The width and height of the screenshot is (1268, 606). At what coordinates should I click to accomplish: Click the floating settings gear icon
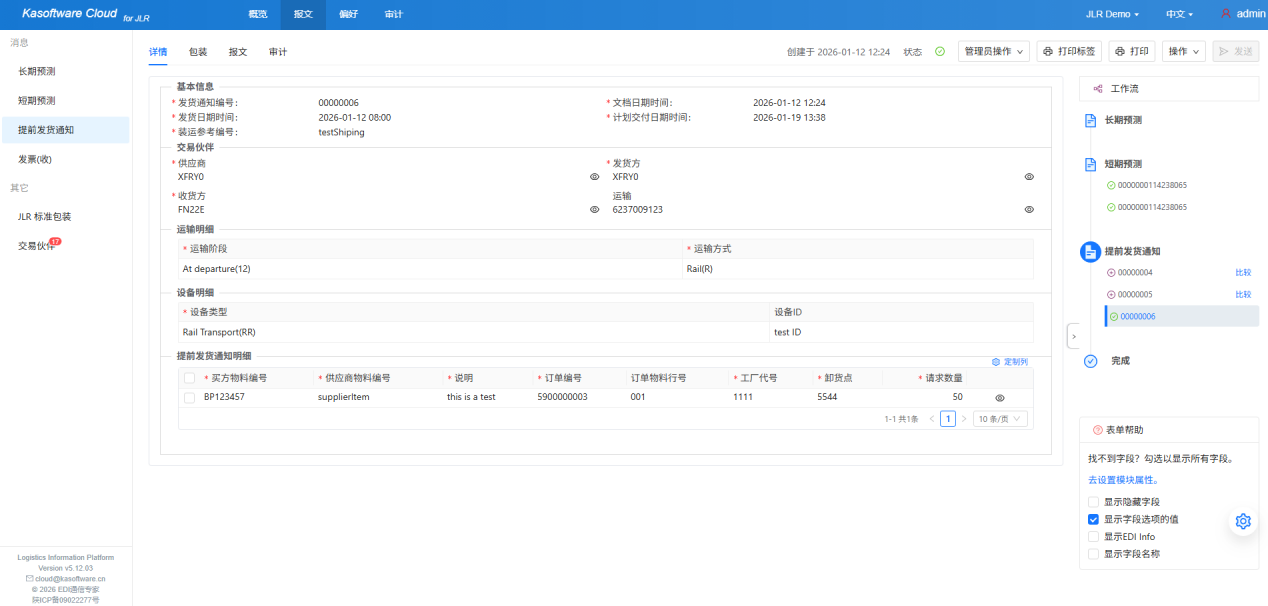point(1243,521)
